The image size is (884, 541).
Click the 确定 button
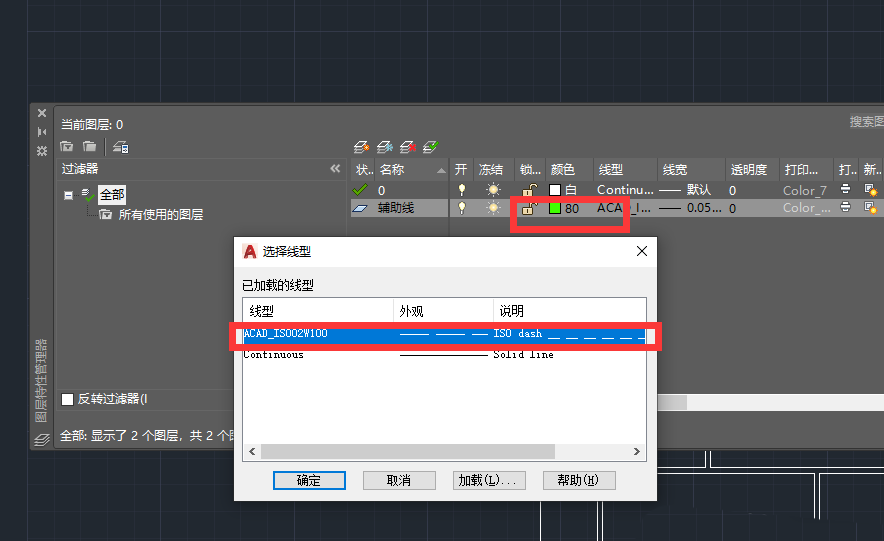tap(309, 480)
